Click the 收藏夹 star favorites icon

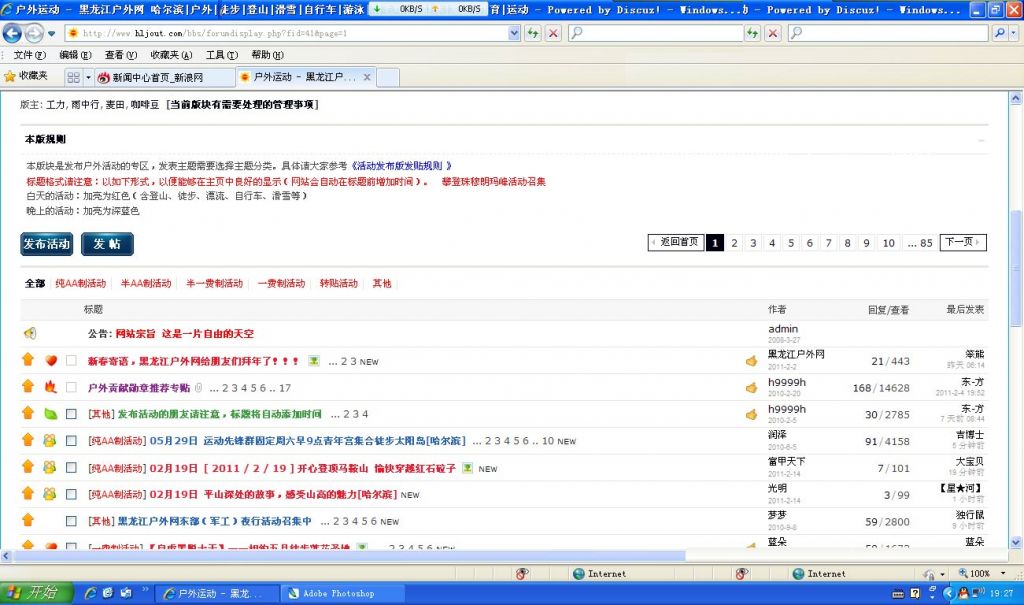click(x=10, y=76)
